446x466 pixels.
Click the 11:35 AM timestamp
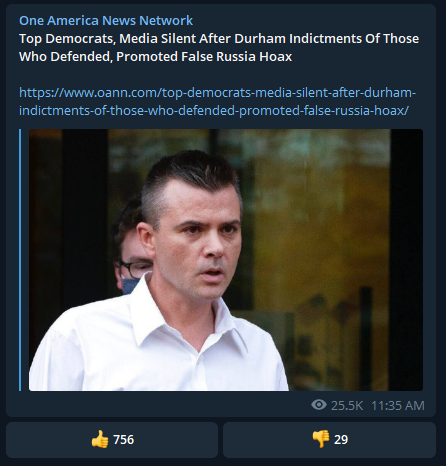(x=398, y=406)
